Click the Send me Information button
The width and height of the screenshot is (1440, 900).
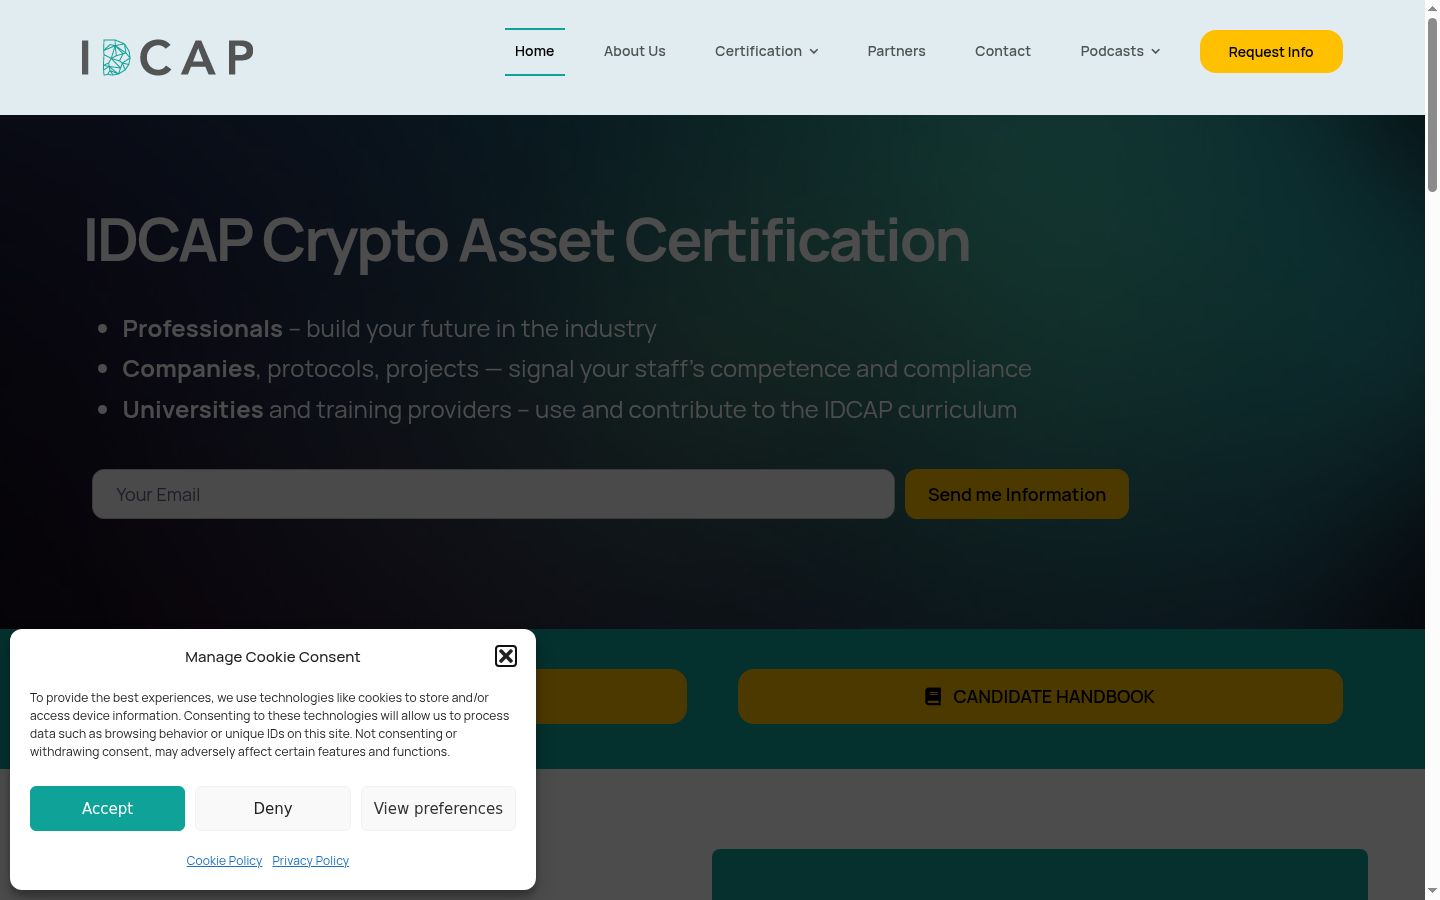click(1017, 494)
